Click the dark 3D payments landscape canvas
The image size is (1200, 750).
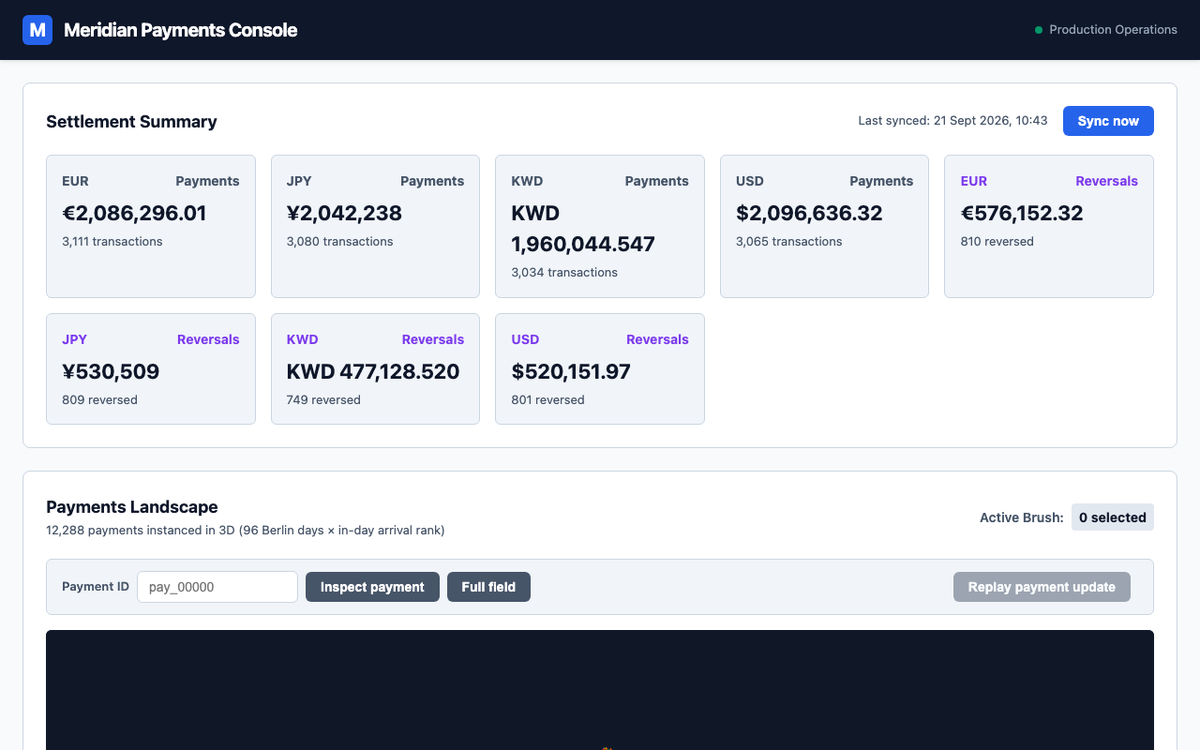(x=600, y=690)
